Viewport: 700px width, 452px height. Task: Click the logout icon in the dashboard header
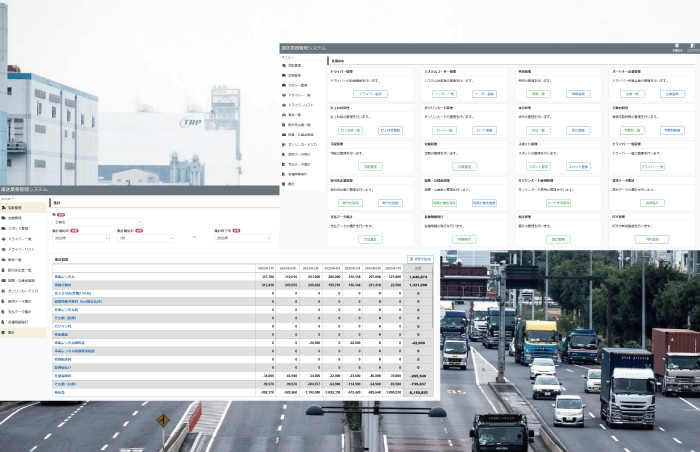coord(693,47)
